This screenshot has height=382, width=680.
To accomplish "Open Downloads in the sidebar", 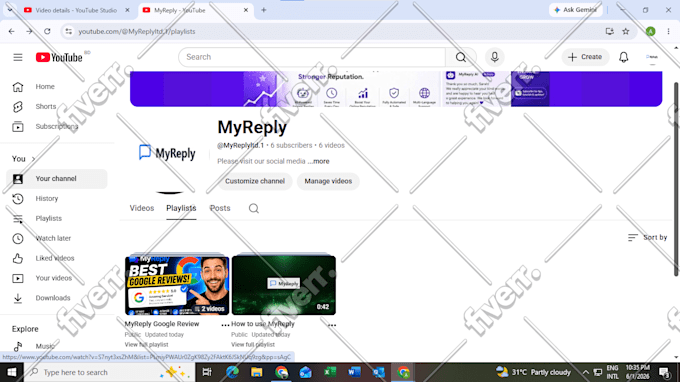I will pos(57,298).
